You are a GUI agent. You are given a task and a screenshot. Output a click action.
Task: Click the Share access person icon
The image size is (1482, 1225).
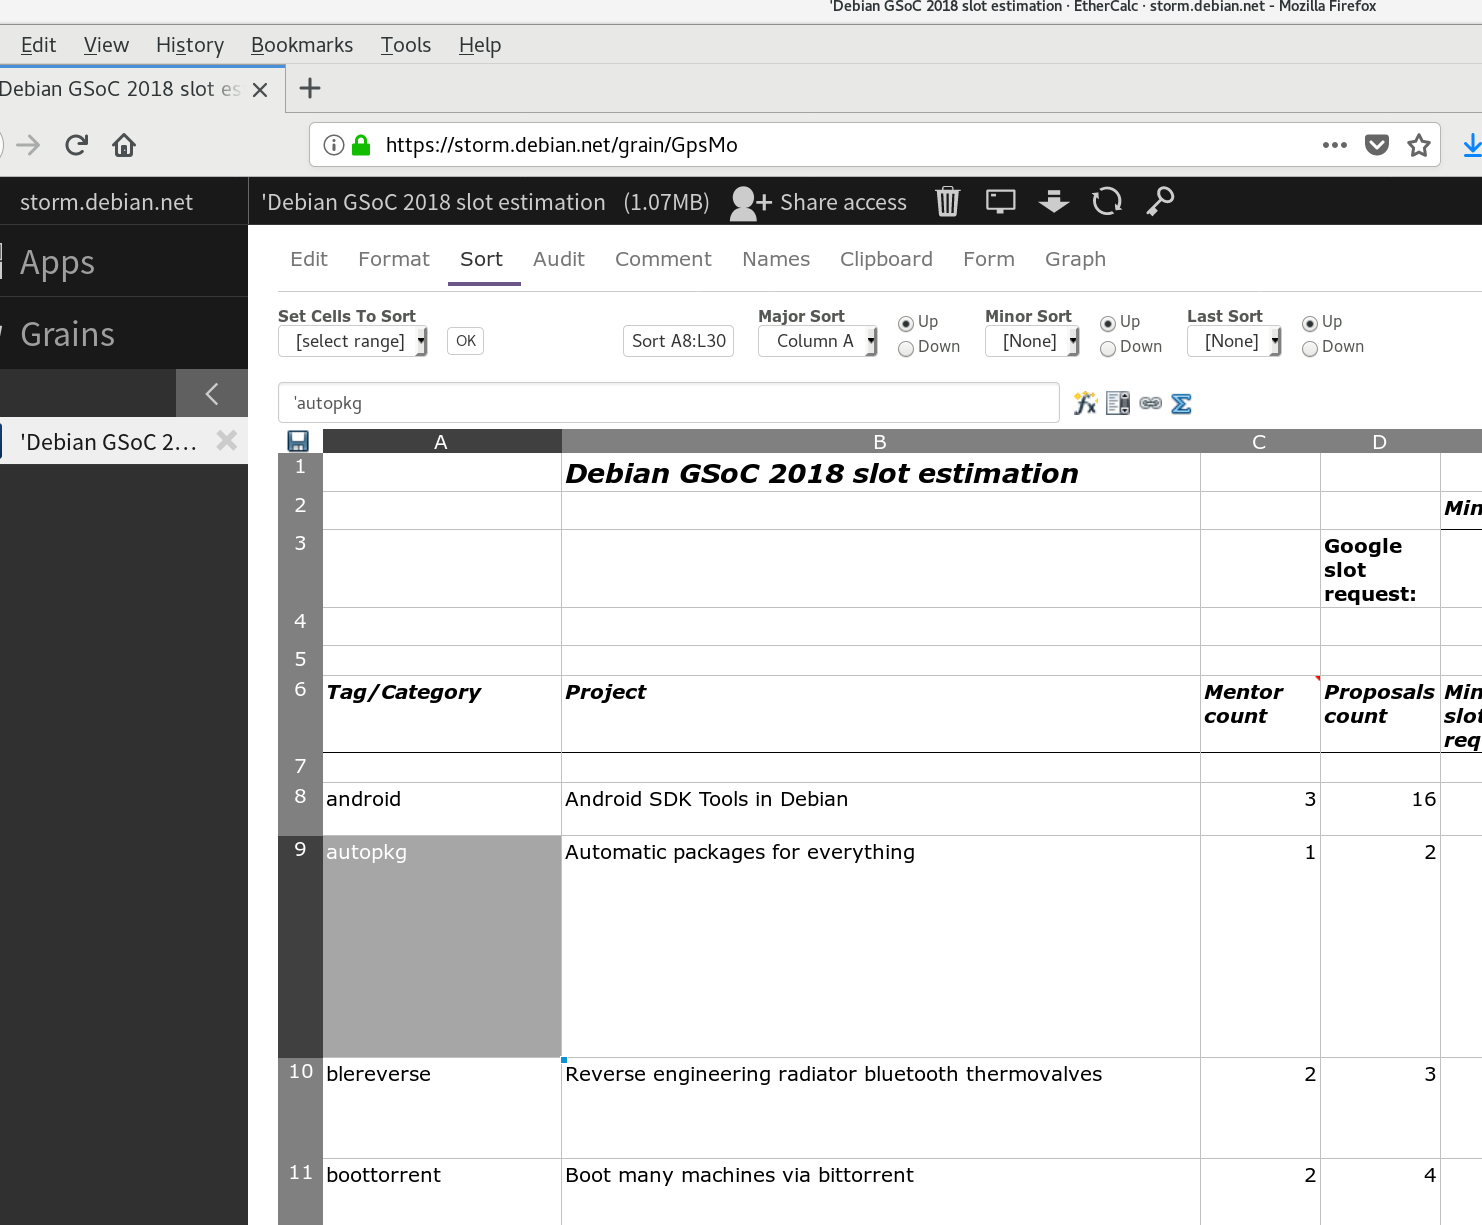pyautogui.click(x=750, y=203)
